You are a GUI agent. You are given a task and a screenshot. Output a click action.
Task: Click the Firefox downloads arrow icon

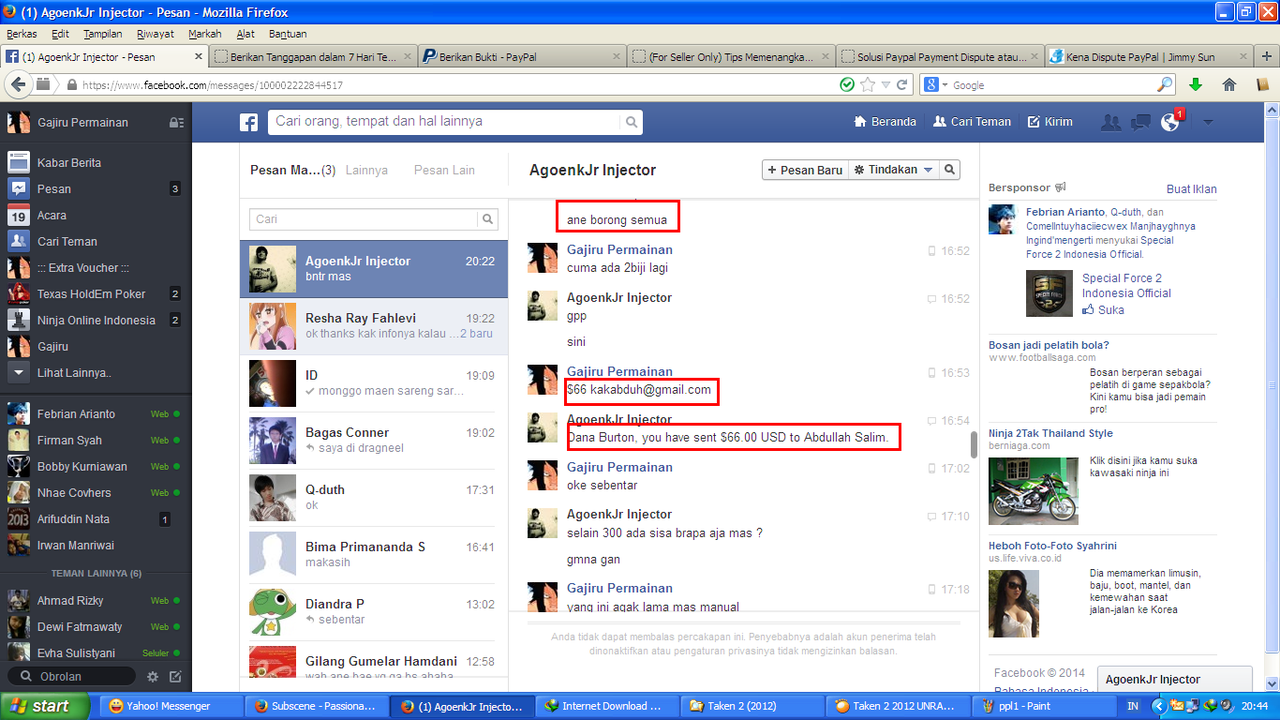pyautogui.click(x=1195, y=85)
